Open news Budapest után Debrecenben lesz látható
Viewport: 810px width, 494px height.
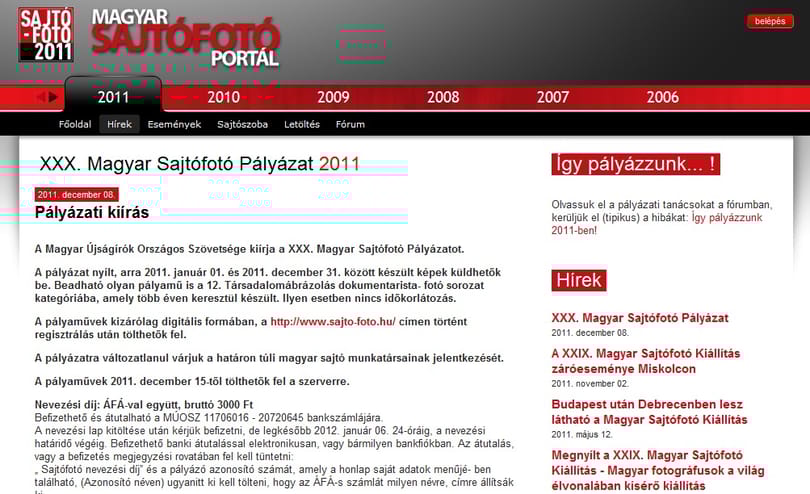(649, 412)
